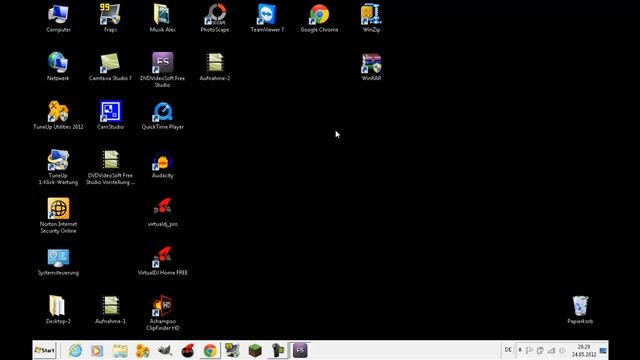Image resolution: width=640 pixels, height=360 pixels.
Task: Open GIMP from the taskbar
Action: [165, 350]
